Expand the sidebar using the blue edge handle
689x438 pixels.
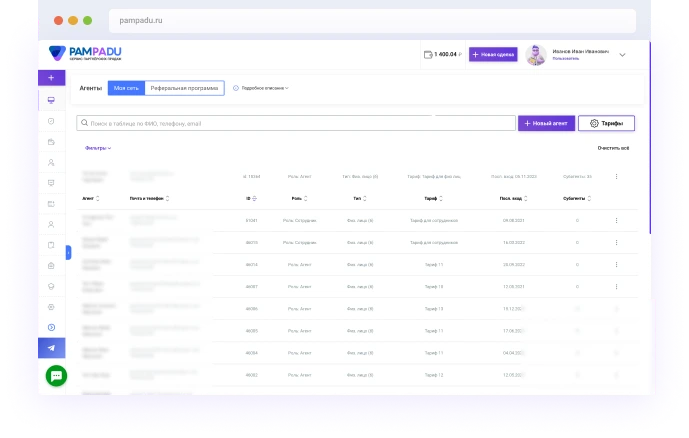point(68,253)
